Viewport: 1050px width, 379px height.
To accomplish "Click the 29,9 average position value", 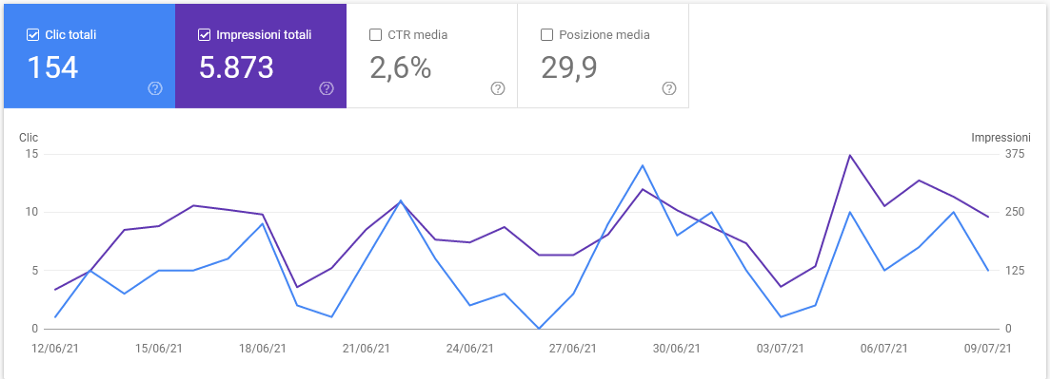I will pyautogui.click(x=569, y=68).
